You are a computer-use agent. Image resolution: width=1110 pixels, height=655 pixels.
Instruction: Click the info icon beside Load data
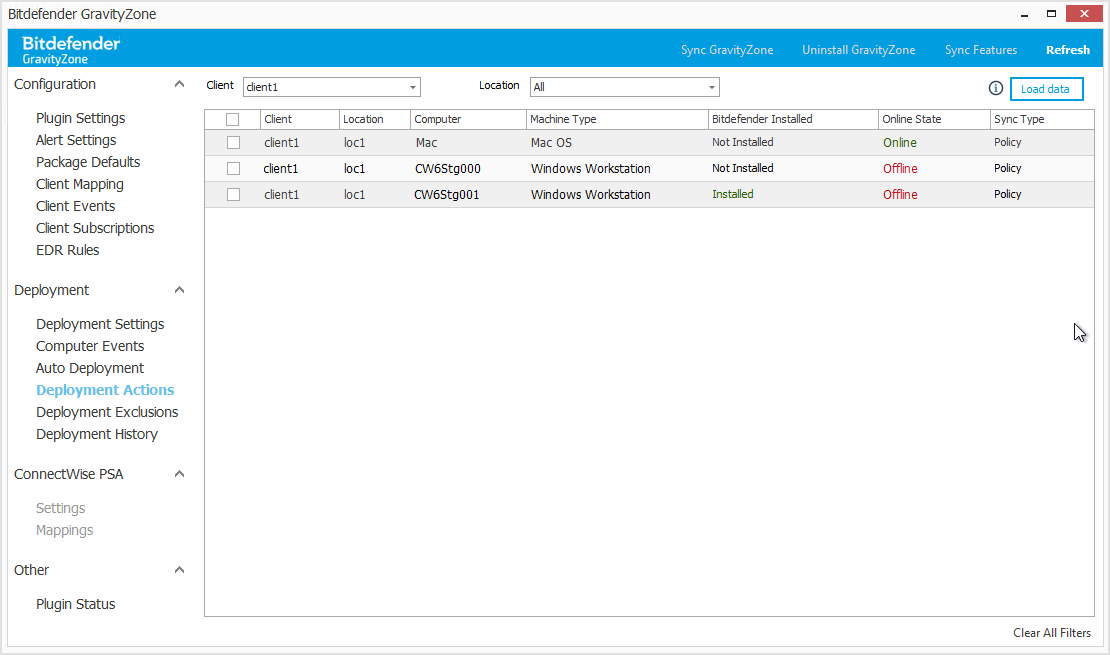tap(995, 88)
